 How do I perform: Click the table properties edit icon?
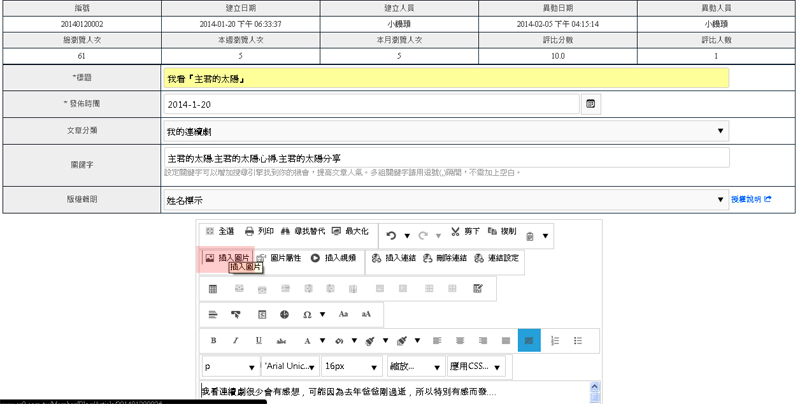(x=478, y=289)
